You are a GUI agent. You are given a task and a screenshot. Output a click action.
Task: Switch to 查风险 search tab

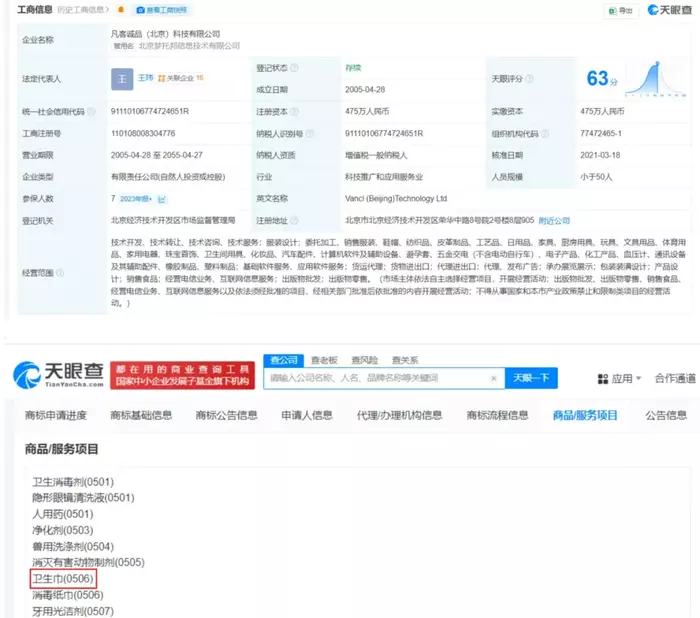pyautogui.click(x=363, y=360)
